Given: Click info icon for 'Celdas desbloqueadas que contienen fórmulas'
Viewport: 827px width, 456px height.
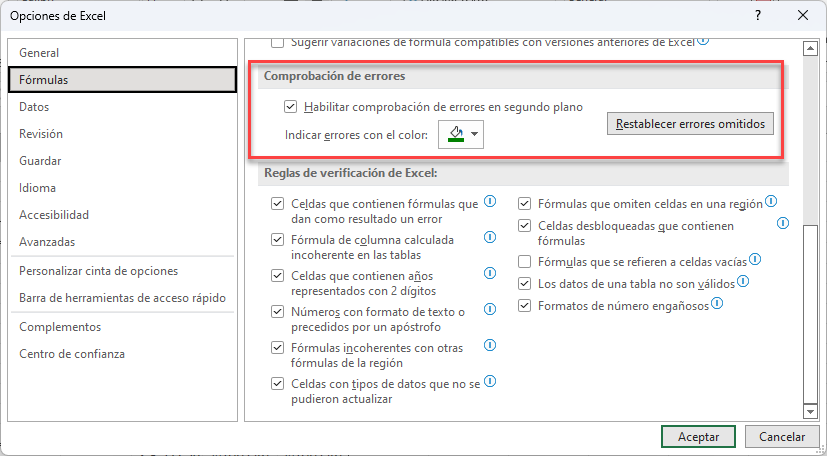Looking at the screenshot, I should pyautogui.click(x=783, y=223).
